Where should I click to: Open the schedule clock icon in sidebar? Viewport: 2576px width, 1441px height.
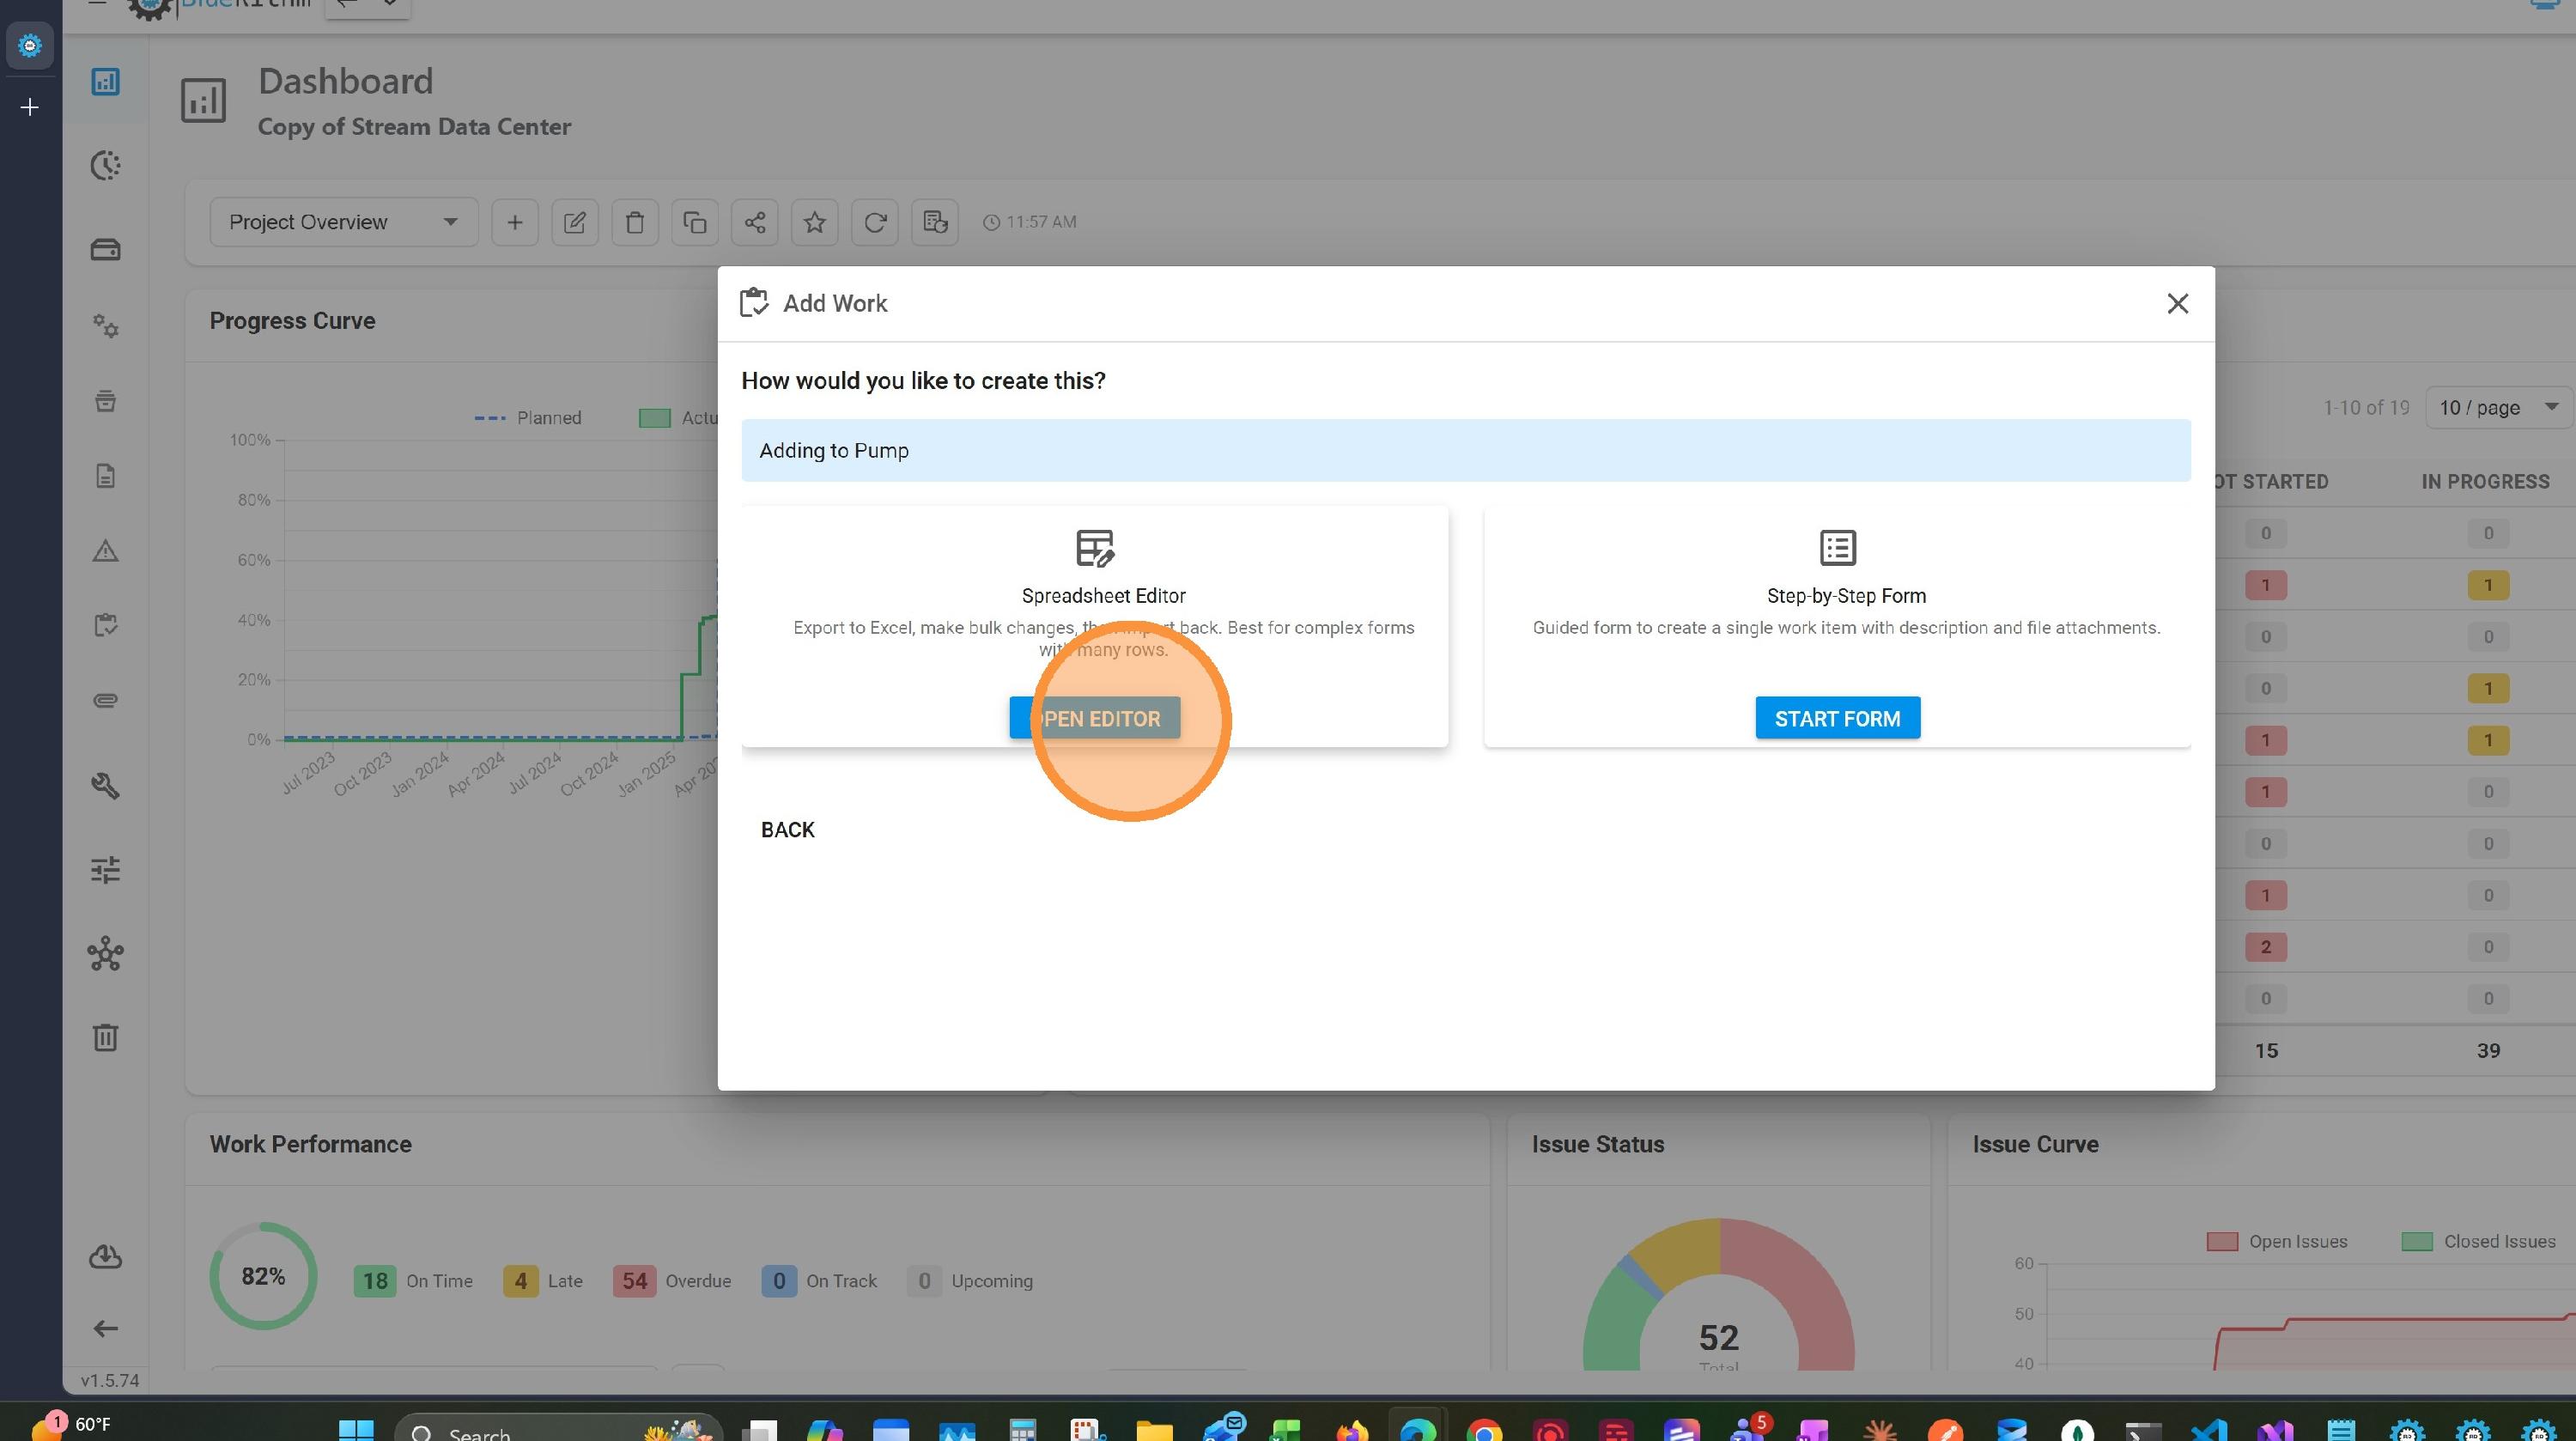(x=105, y=165)
